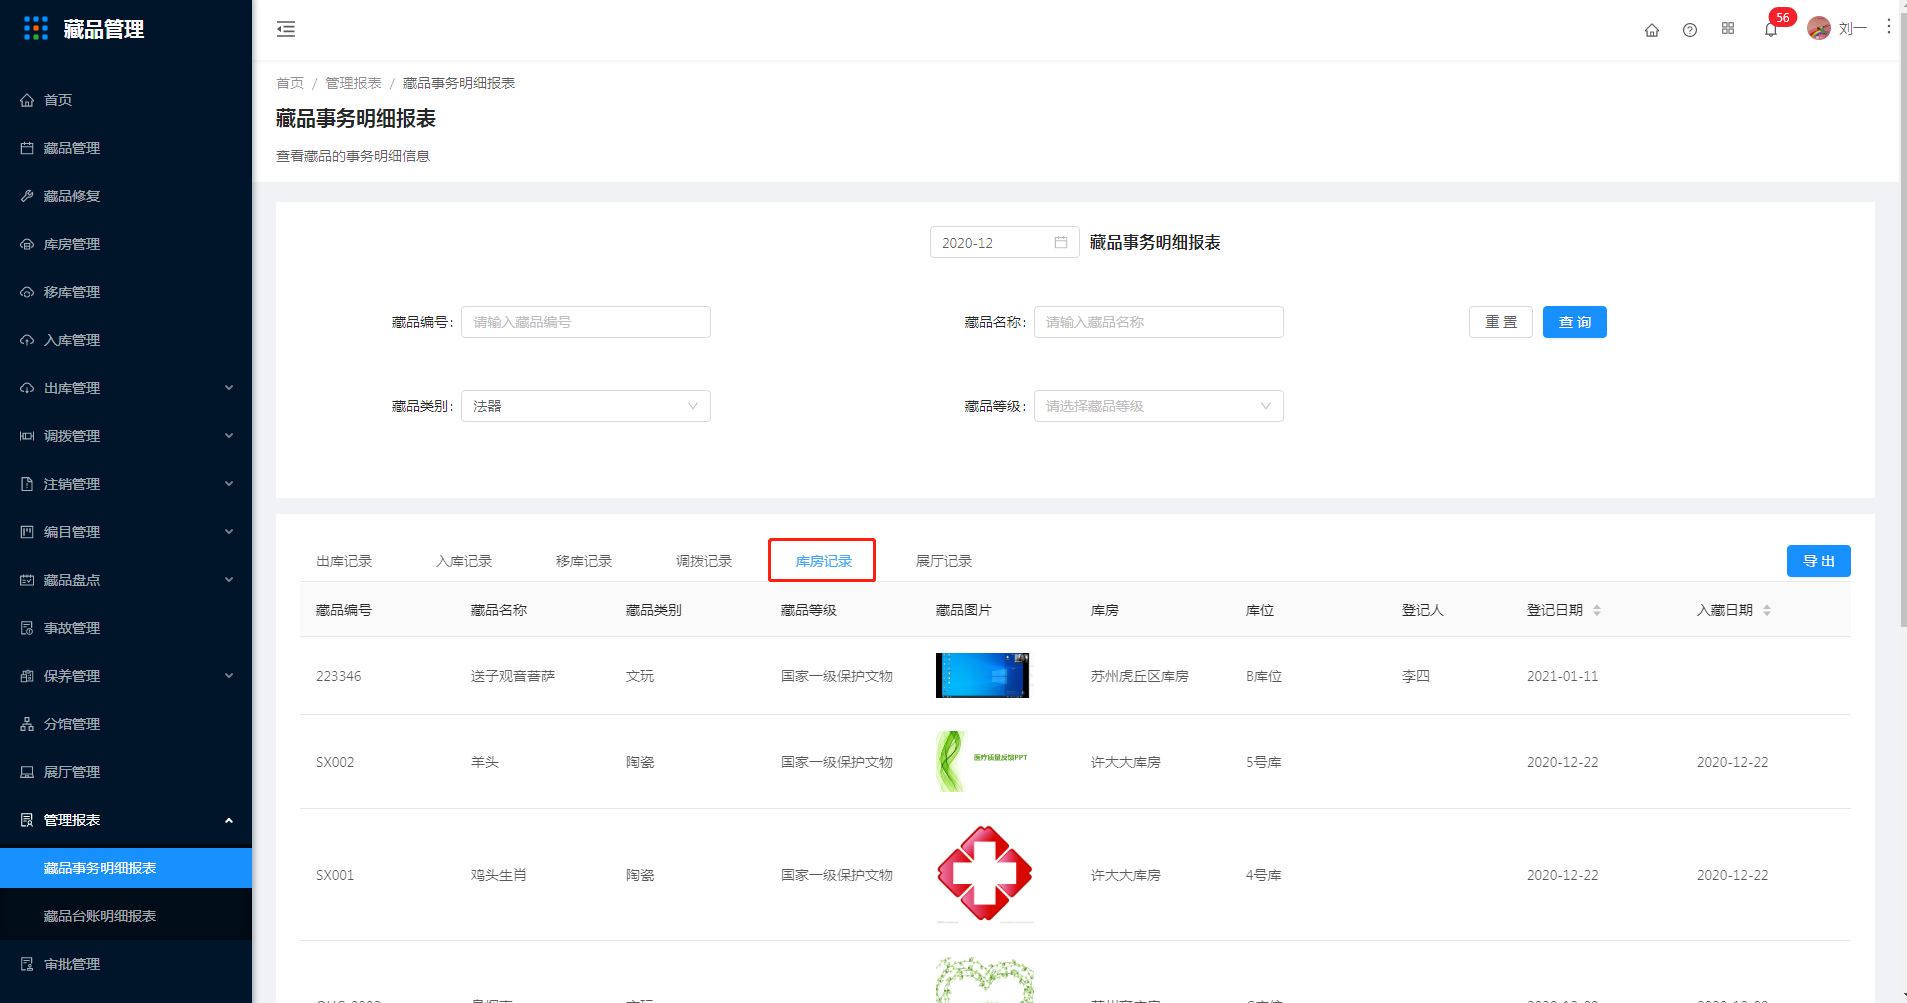Viewport: 1907px width, 1003px height.
Task: Open 藏品类别 dropdown showing 法器
Action: pos(586,406)
